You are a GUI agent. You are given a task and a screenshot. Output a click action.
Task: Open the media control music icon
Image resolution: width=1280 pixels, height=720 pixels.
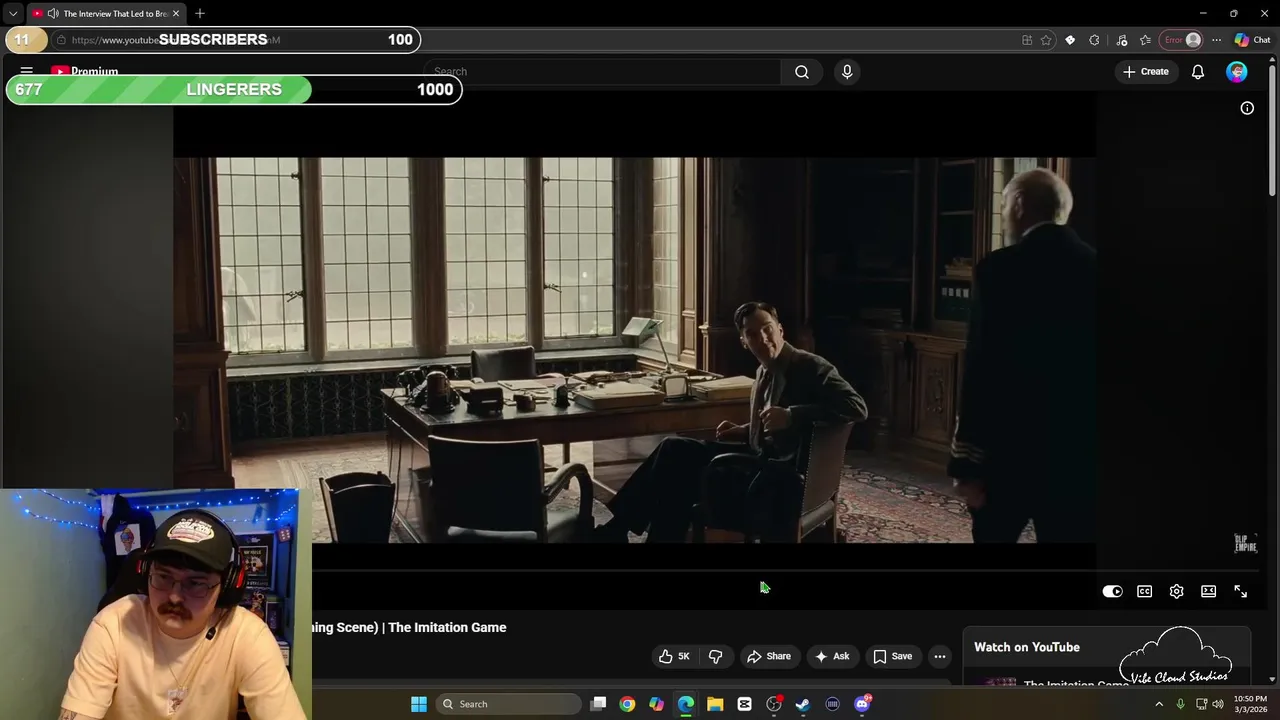pyautogui.click(x=1122, y=40)
